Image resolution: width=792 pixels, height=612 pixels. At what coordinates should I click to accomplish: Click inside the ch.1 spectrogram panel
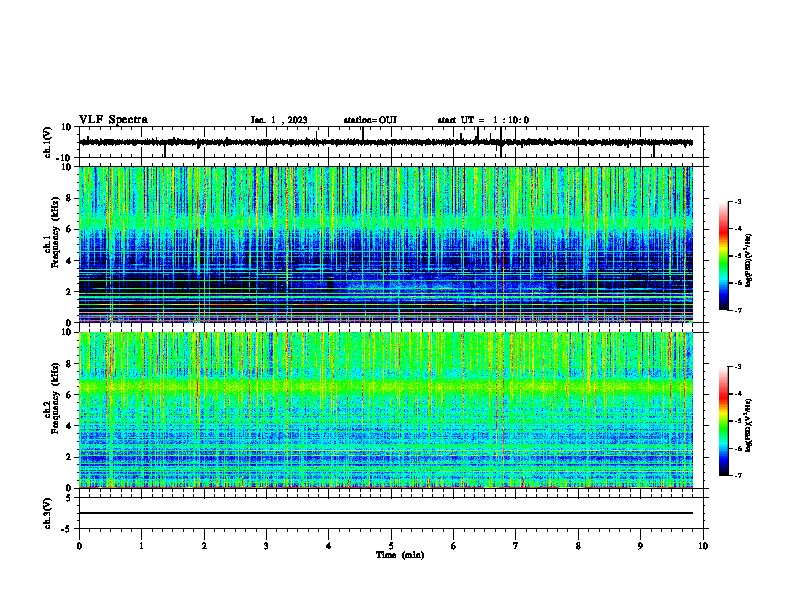coord(386,244)
